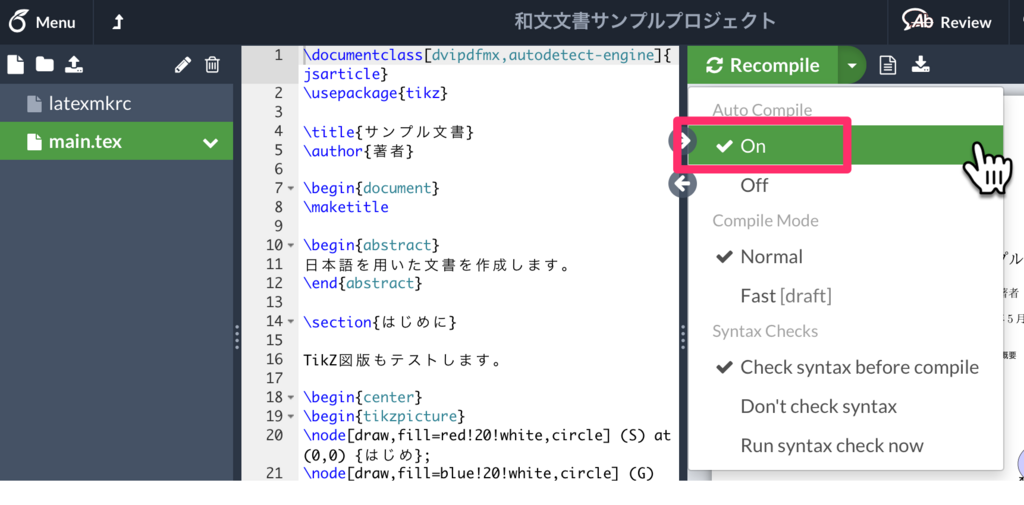
Task: Choose Don't check syntax
Action: coord(845,406)
